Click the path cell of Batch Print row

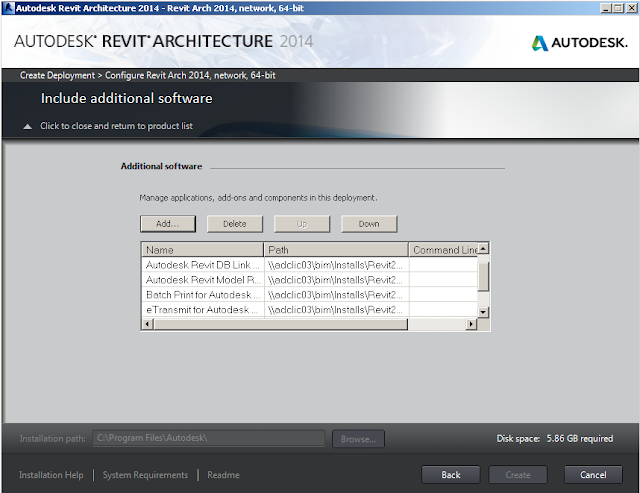click(x=336, y=295)
